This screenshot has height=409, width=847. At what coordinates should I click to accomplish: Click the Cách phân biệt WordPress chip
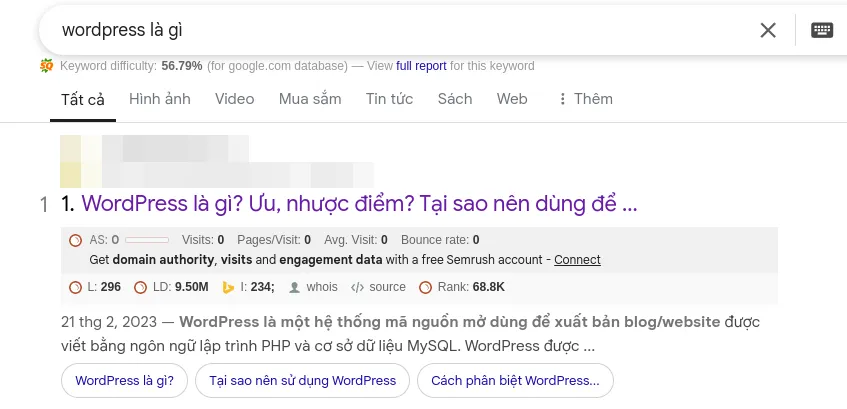click(x=515, y=380)
